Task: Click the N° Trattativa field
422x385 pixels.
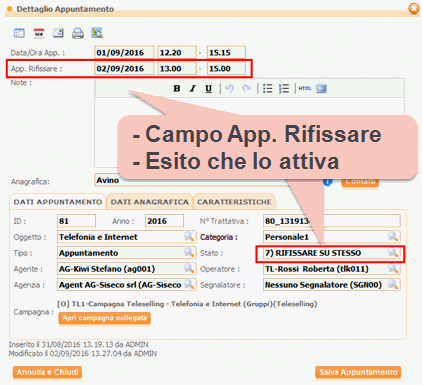Action: point(332,221)
